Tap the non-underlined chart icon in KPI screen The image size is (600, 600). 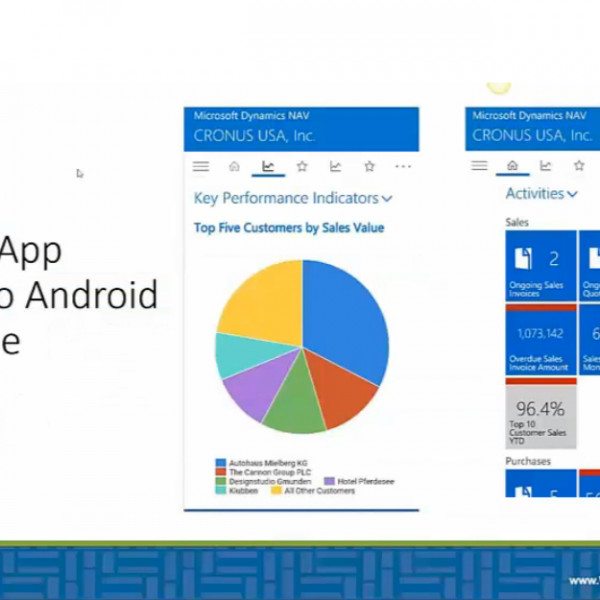[336, 166]
